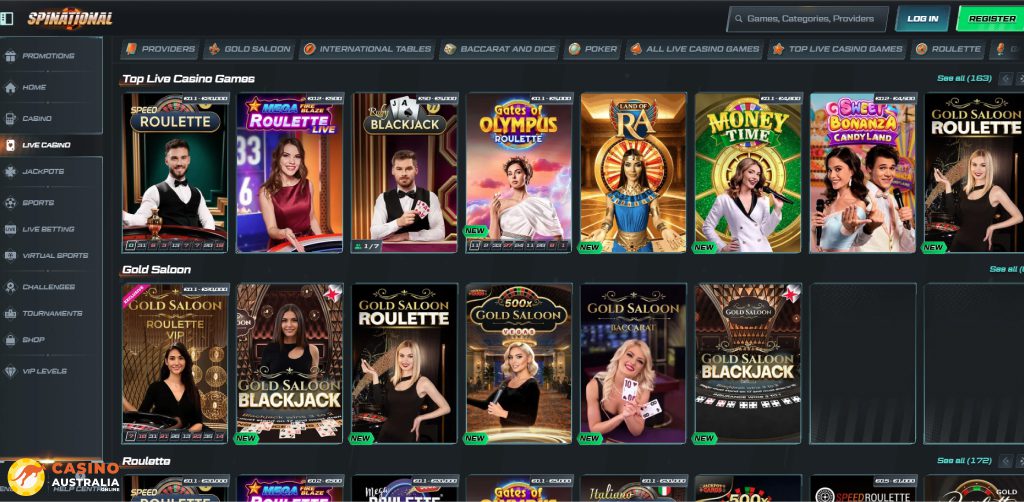Select the Baccarat and Dice tab

pos(500,49)
